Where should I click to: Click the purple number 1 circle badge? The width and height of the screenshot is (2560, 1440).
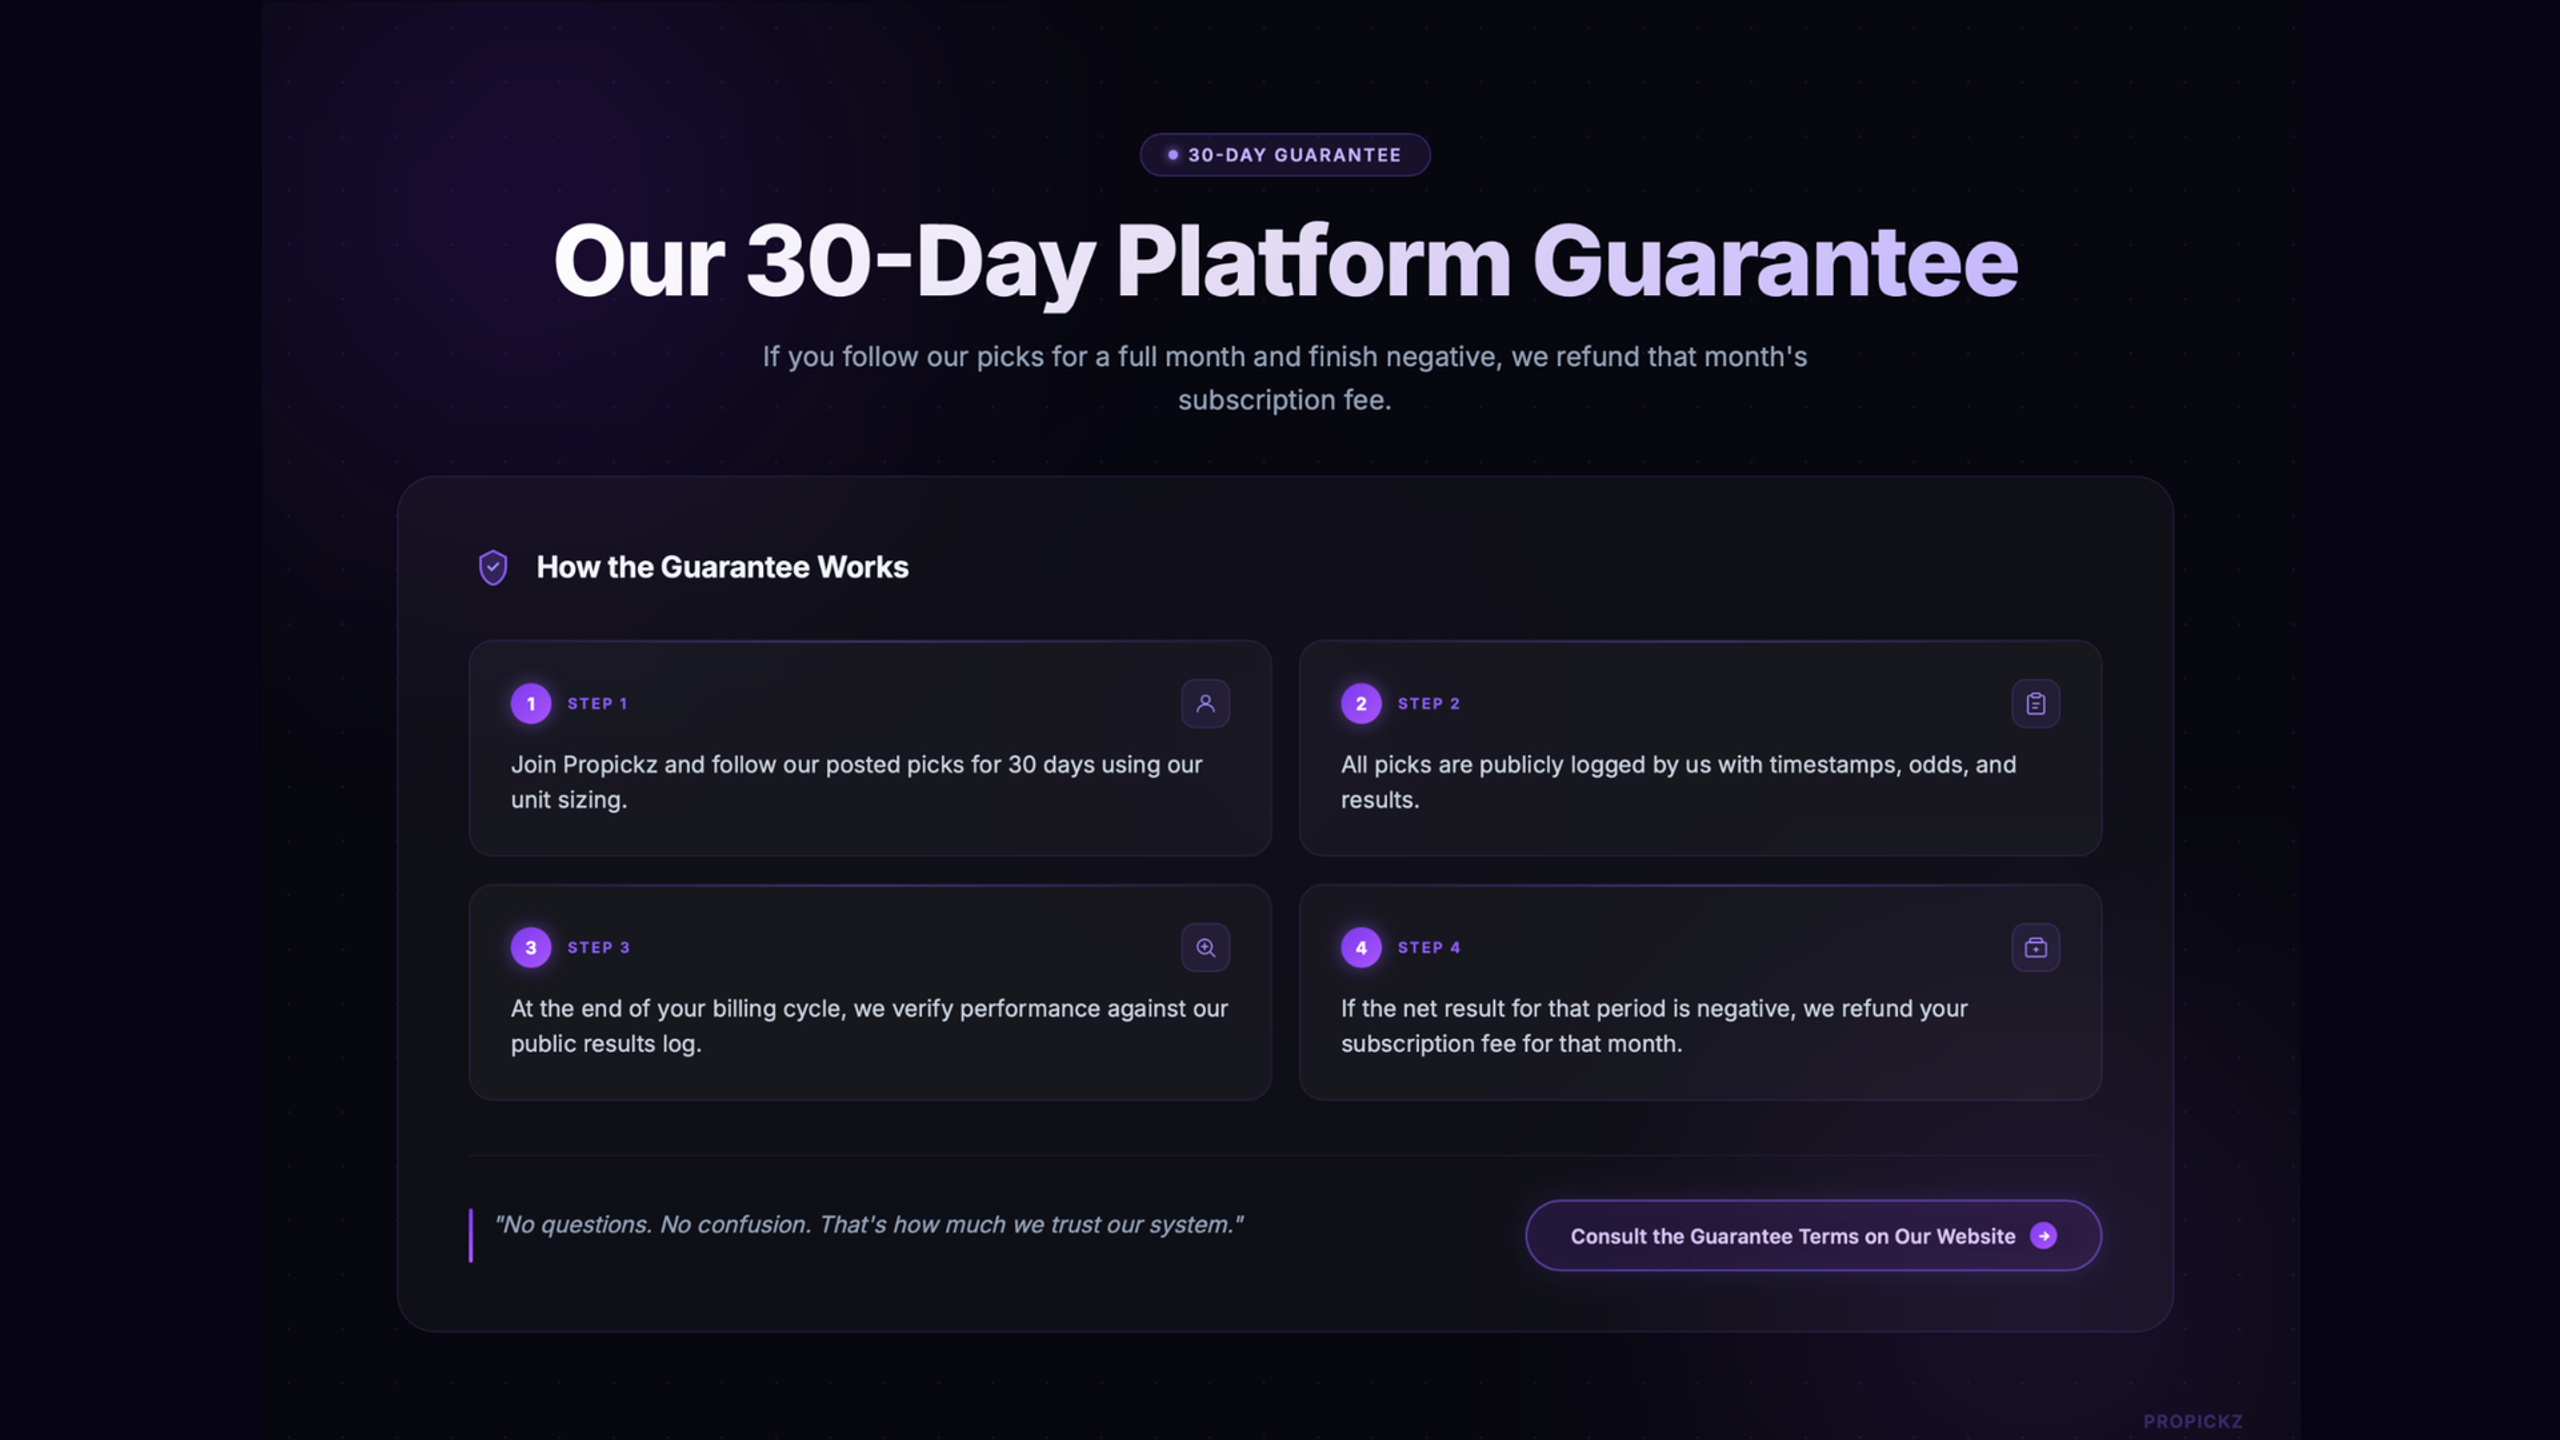pyautogui.click(x=531, y=703)
